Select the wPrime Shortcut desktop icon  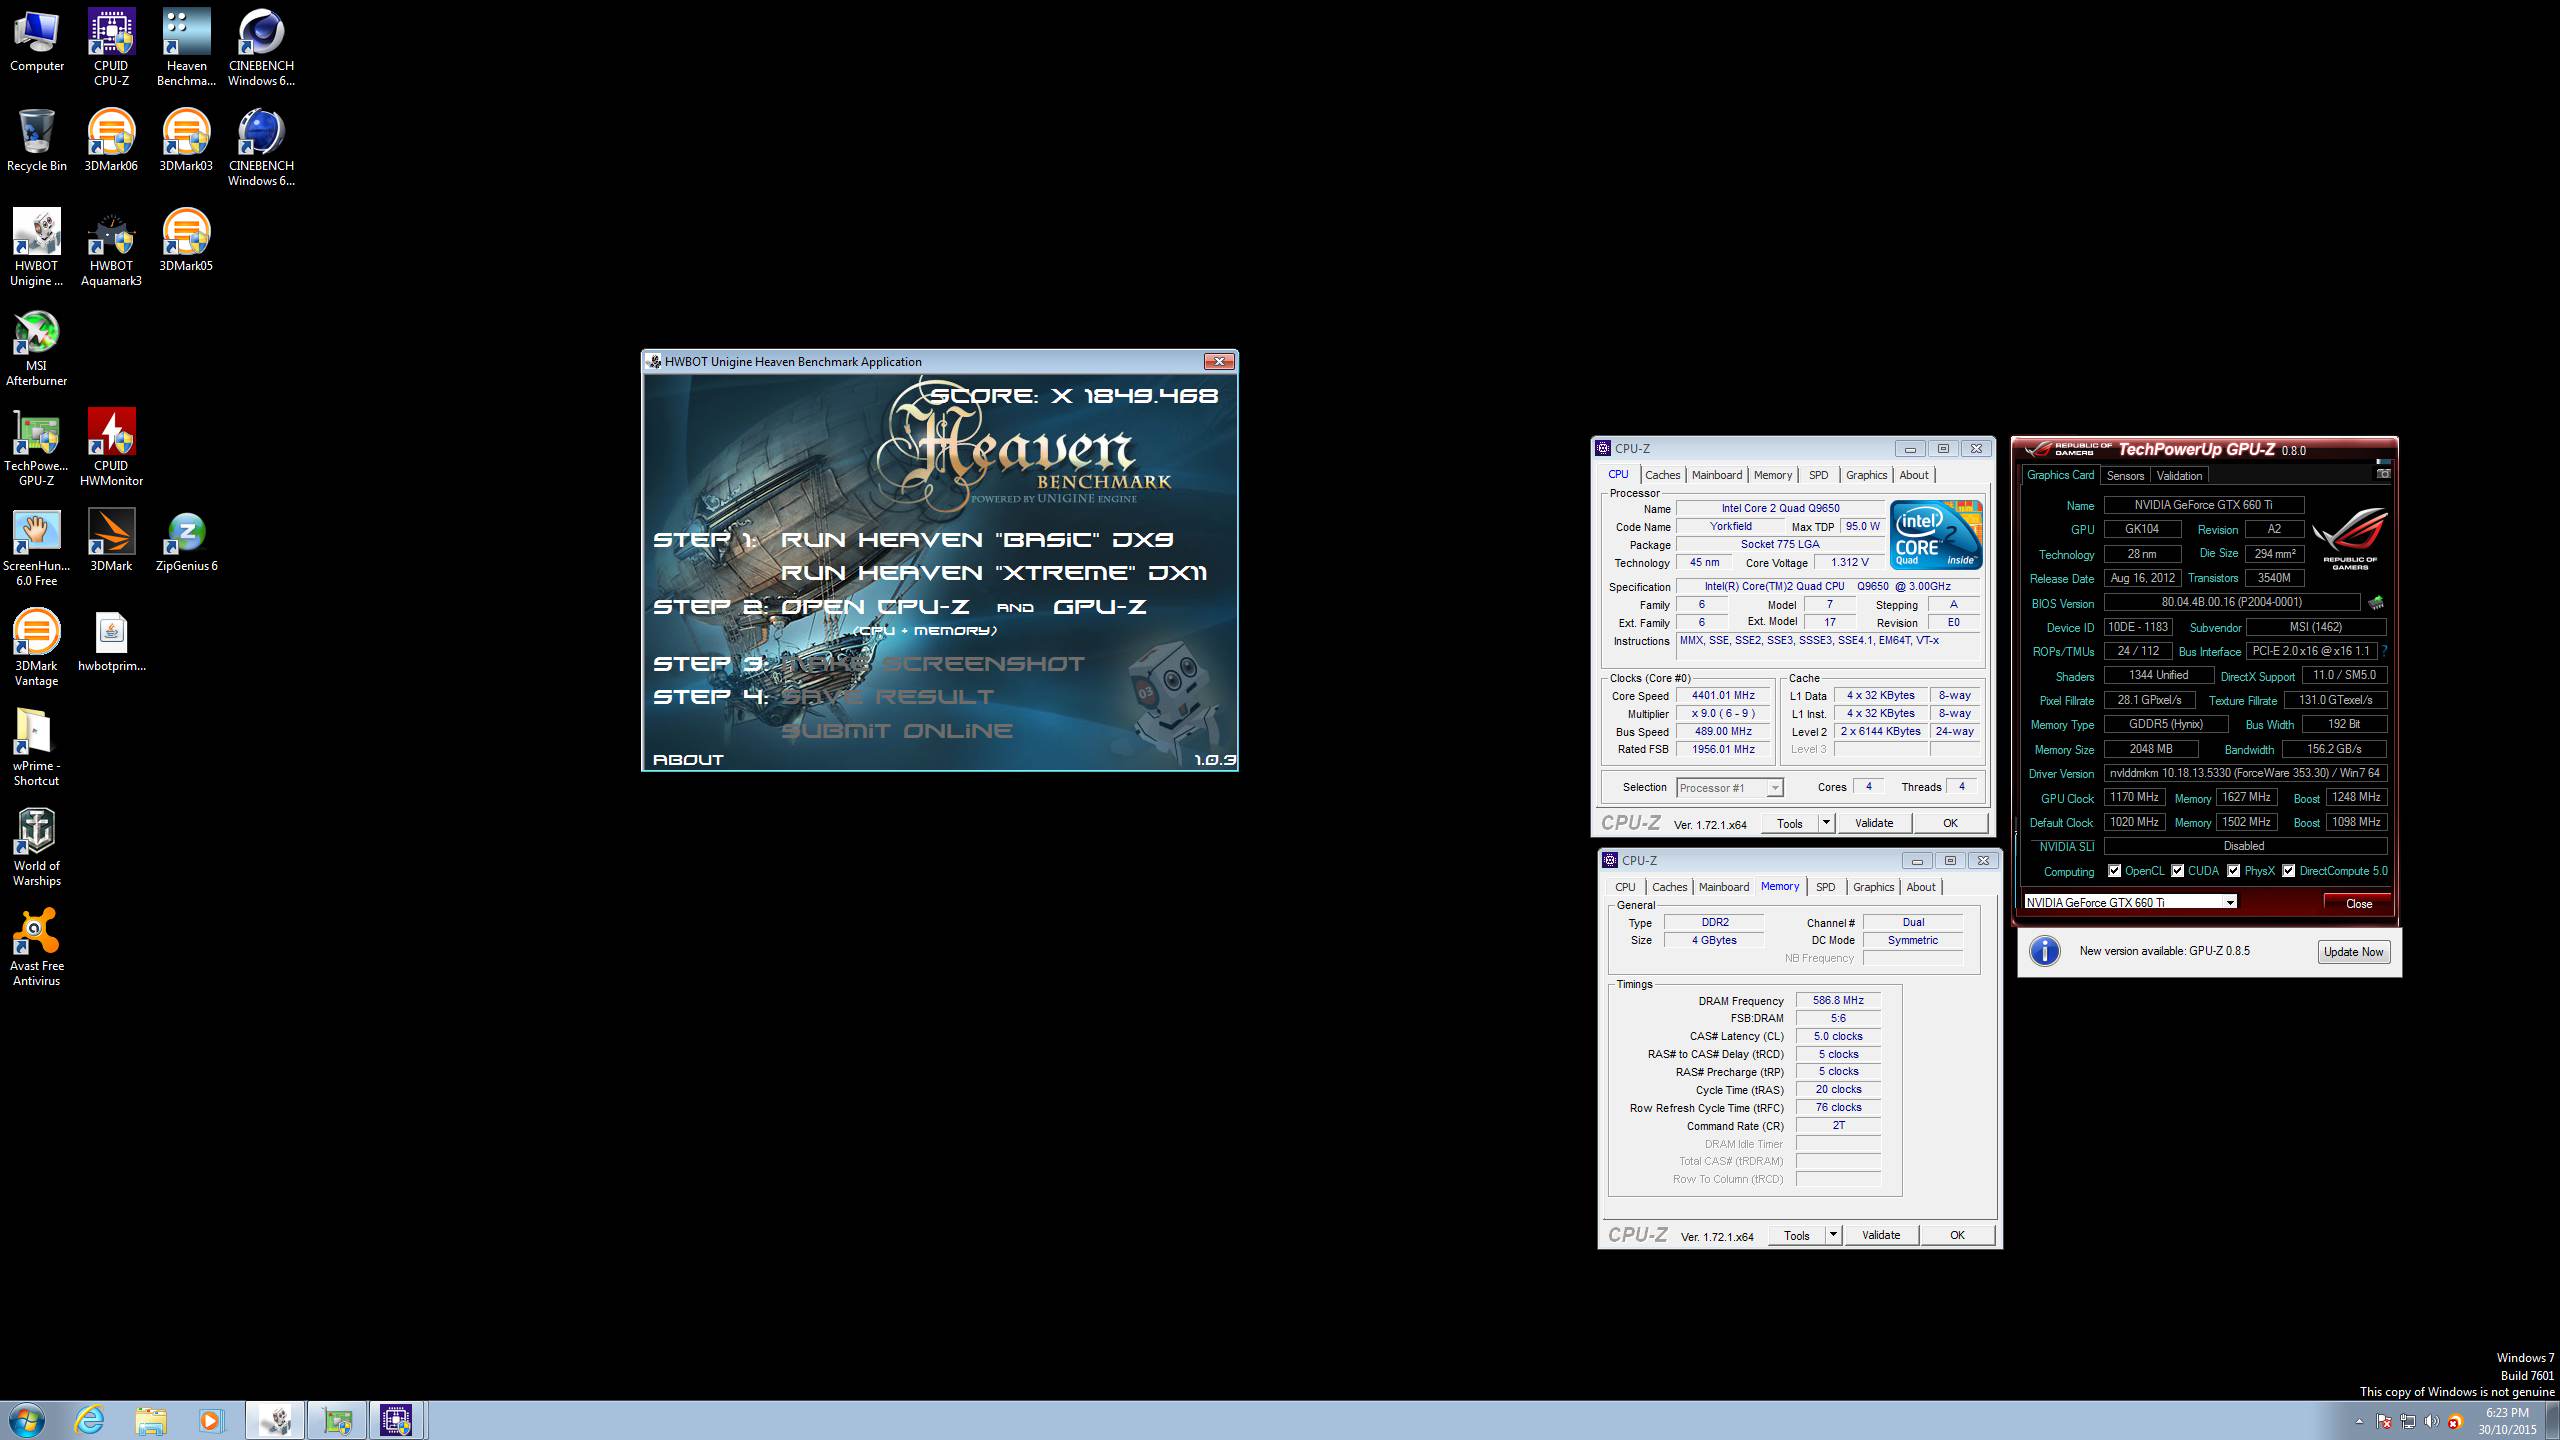37,747
